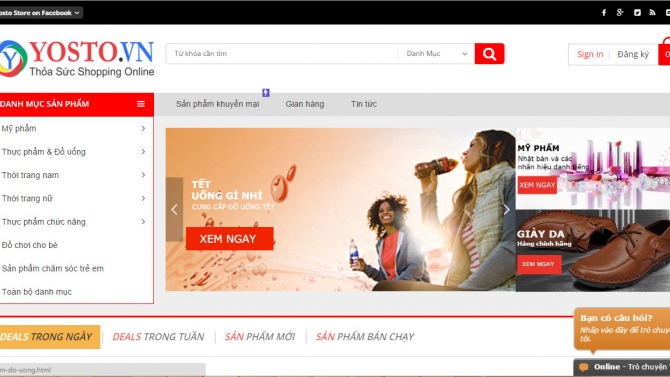670x377 pixels.
Task: Open the Đồ chơi cho bé category
Action: pyautogui.click(x=29, y=245)
